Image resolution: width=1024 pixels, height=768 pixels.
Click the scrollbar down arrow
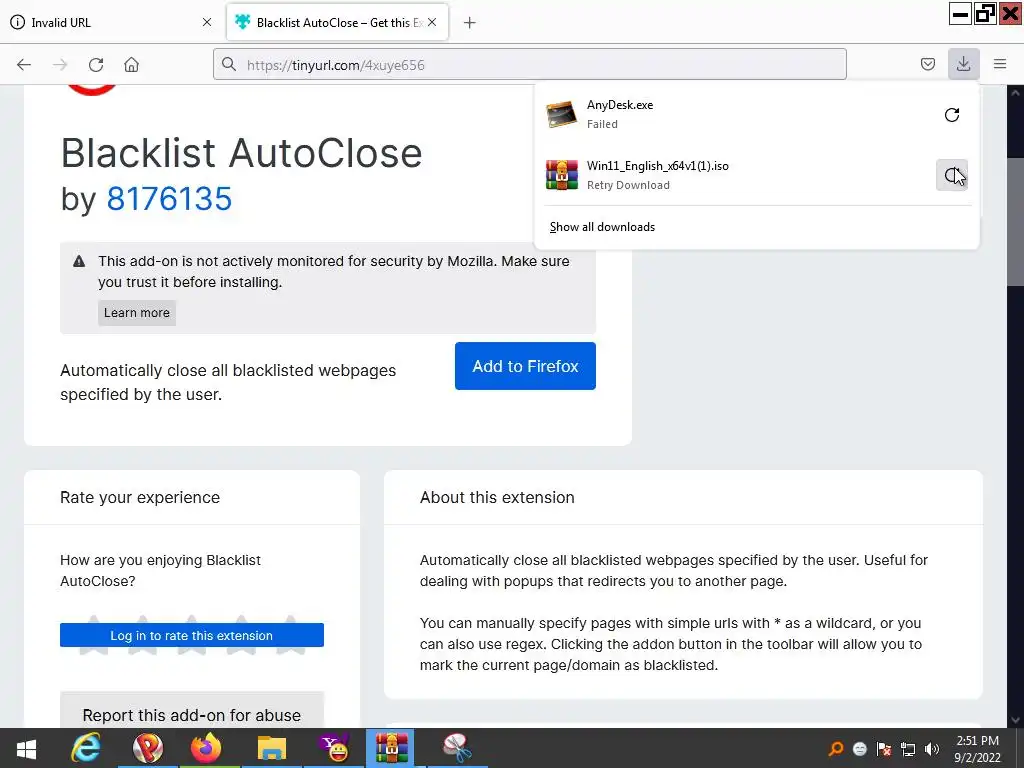[1015, 720]
